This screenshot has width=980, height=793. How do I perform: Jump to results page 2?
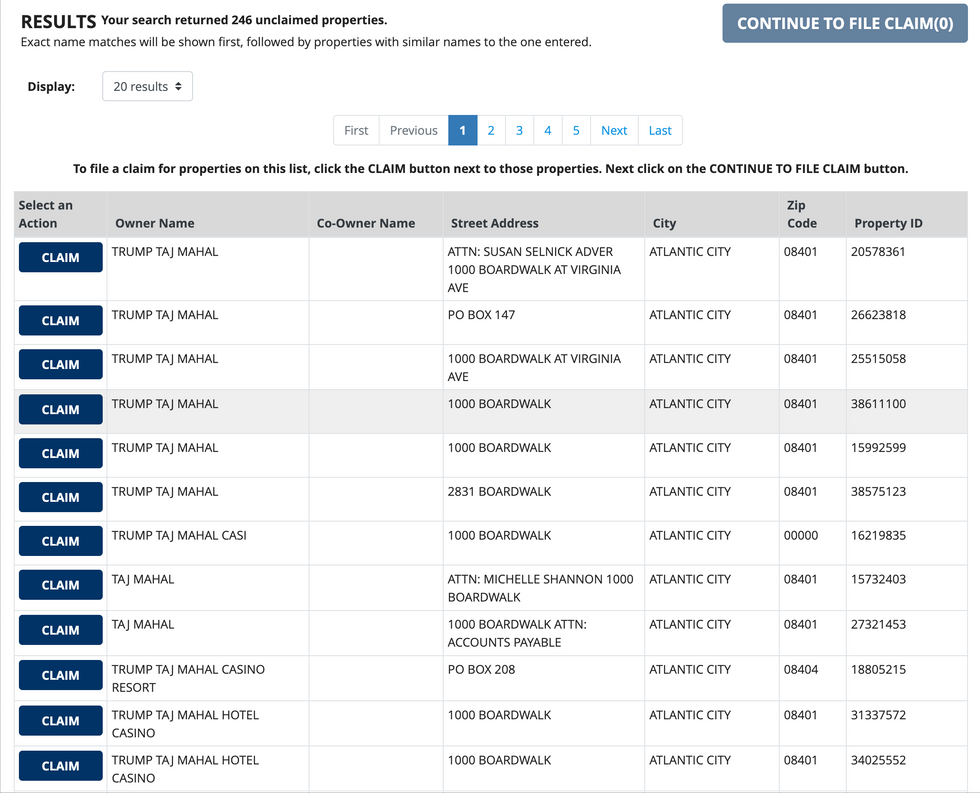(x=491, y=131)
